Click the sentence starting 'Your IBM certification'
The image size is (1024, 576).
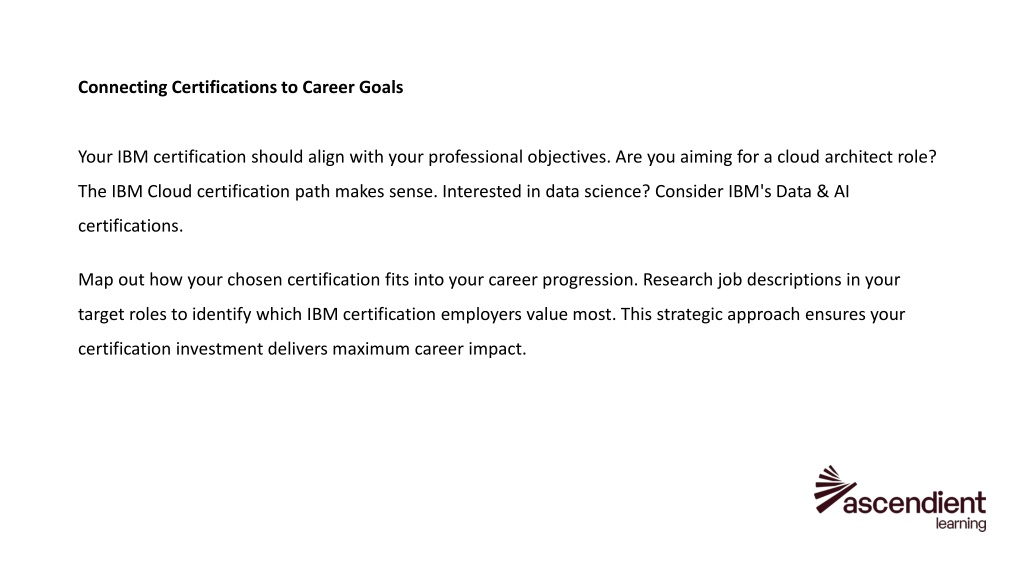pyautogui.click(x=344, y=157)
